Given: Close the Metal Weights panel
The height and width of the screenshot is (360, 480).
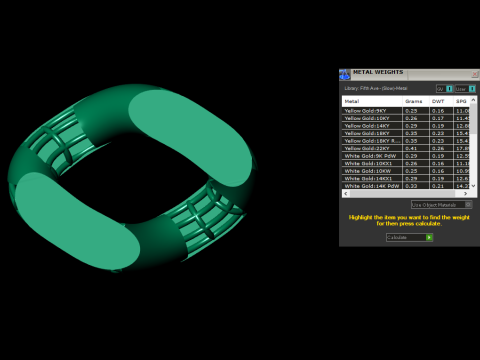Looking at the screenshot, I should coord(475,74).
